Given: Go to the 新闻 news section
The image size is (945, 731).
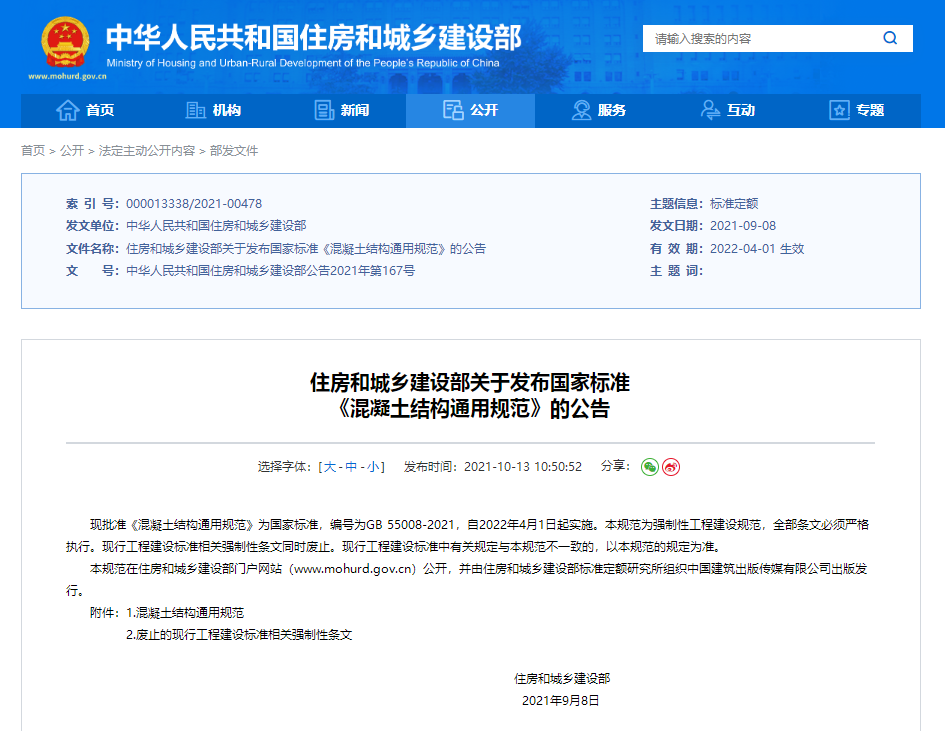Looking at the screenshot, I should click(x=341, y=110).
